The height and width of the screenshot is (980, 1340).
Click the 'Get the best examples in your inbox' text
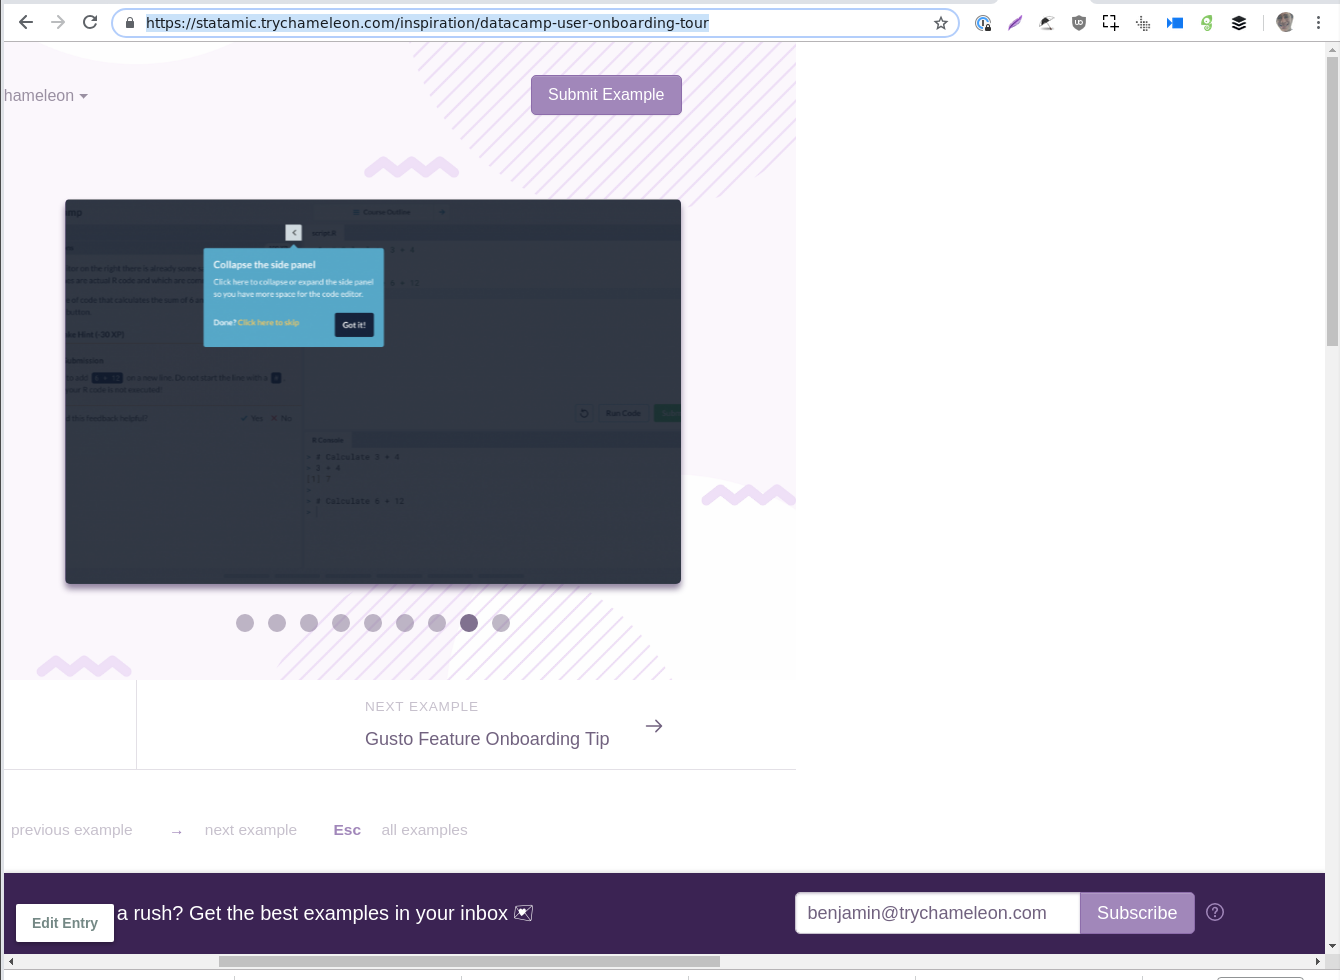click(x=348, y=913)
